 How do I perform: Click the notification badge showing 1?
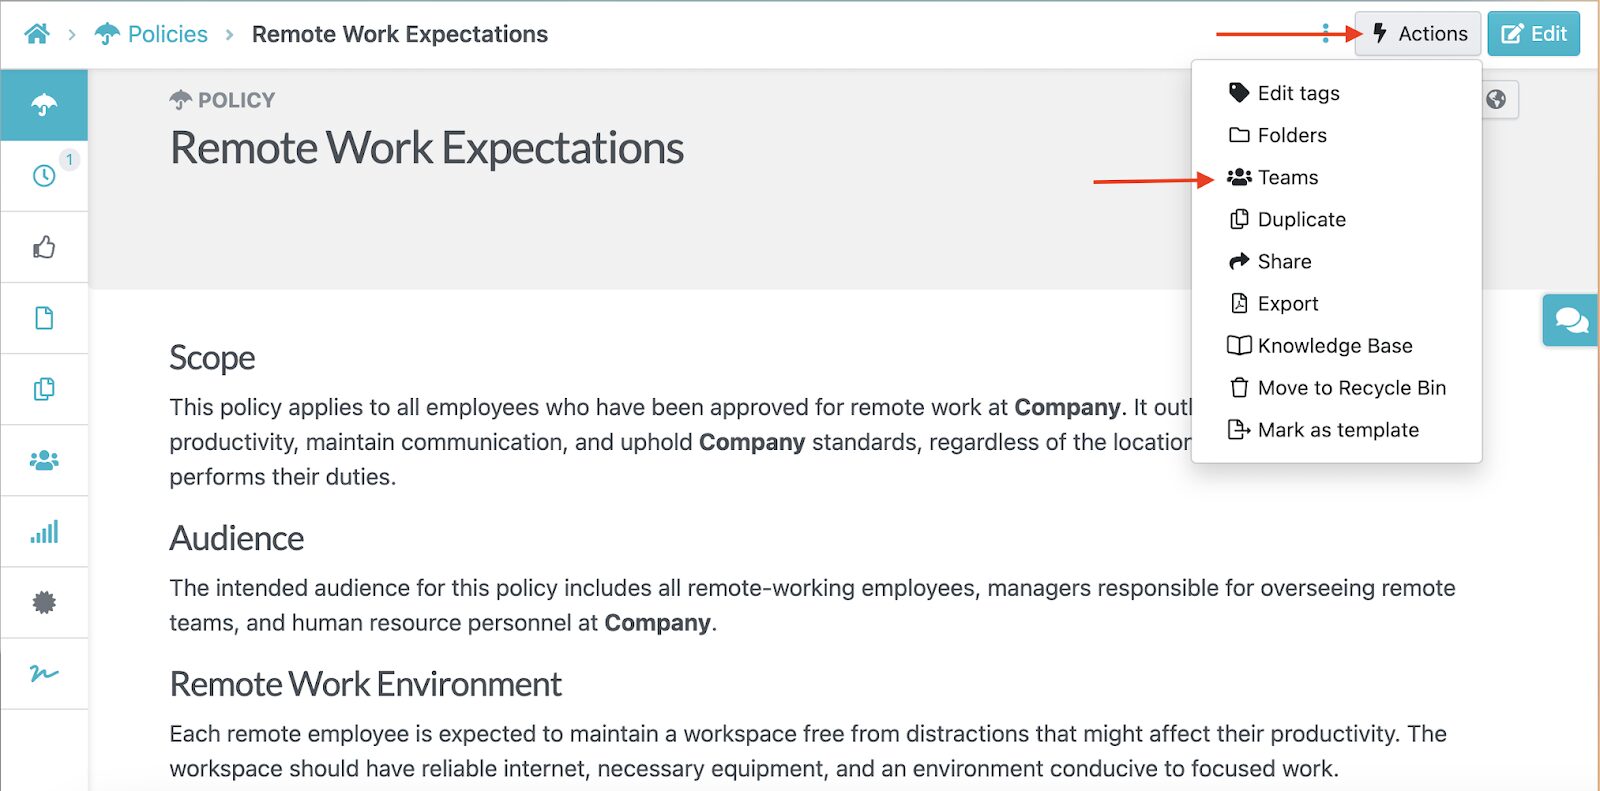pos(69,157)
